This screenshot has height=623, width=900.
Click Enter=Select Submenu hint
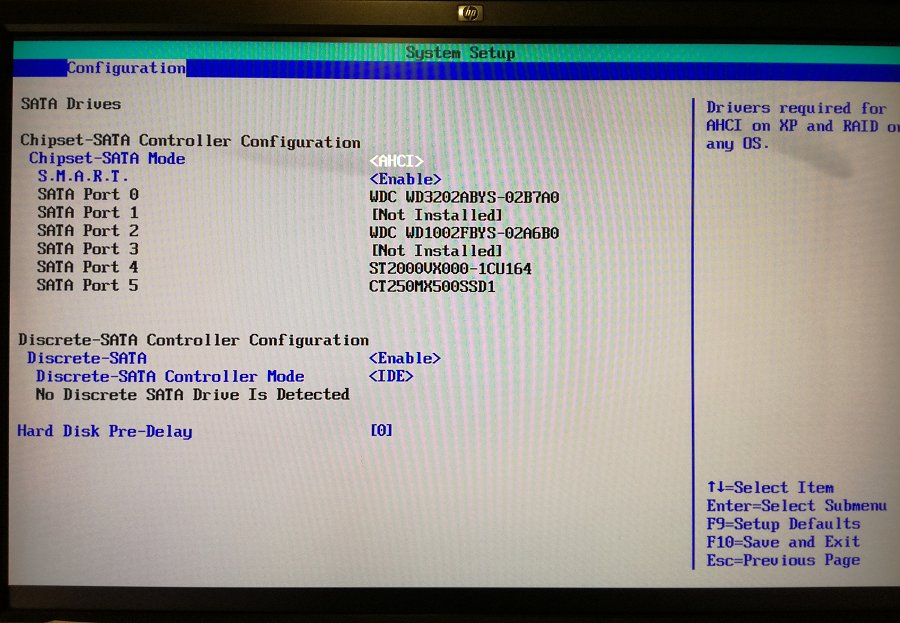point(797,506)
